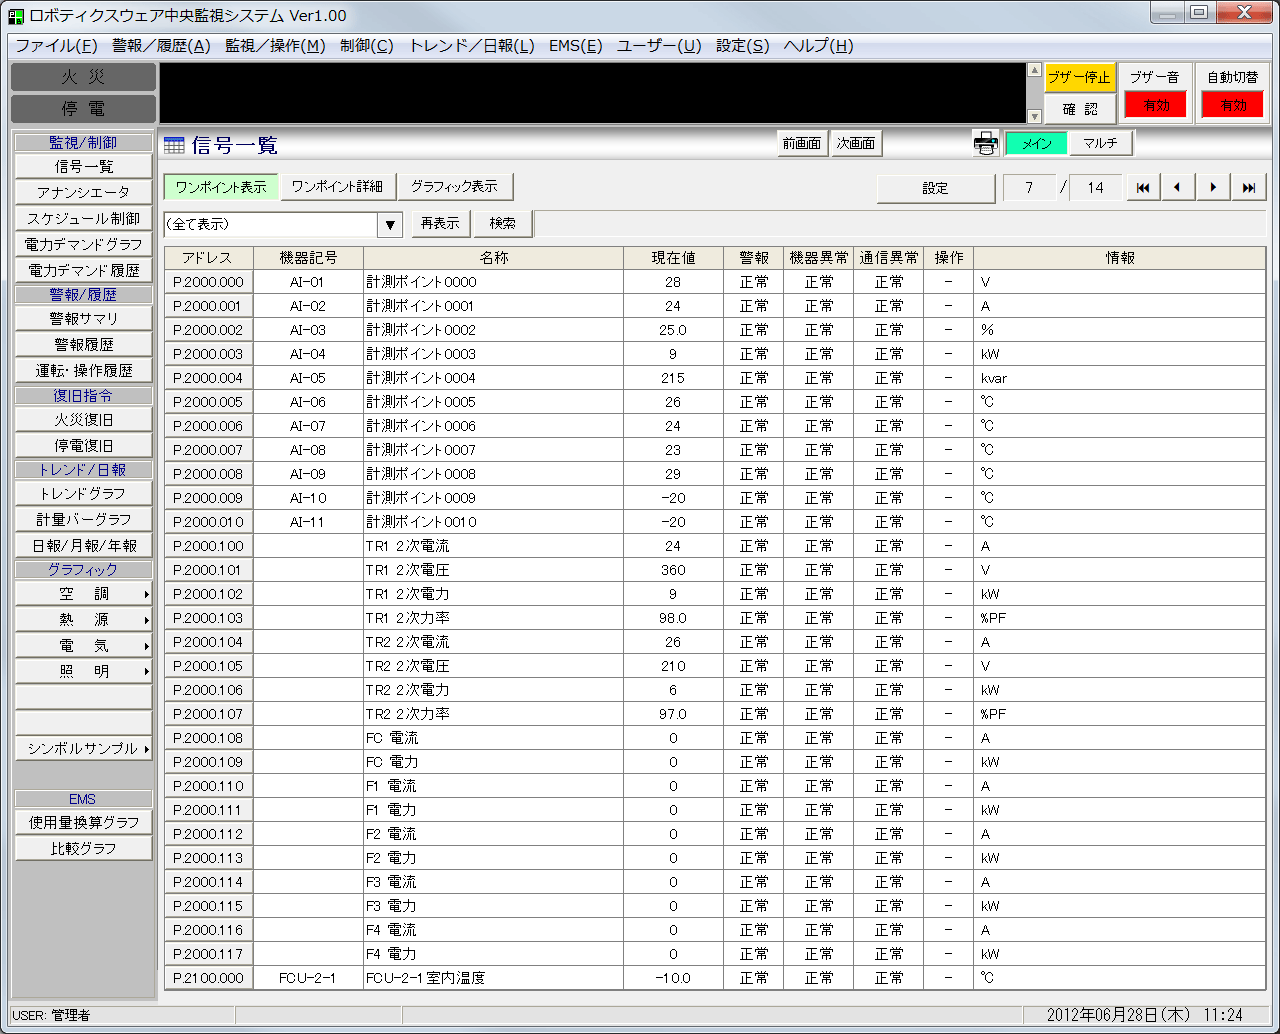The image size is (1280, 1034).
Task: Select ワンポイント詳細 view
Action: (337, 187)
